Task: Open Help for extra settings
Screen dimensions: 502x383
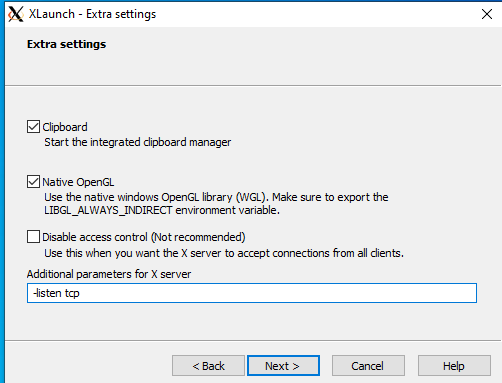Action: pyautogui.click(x=454, y=366)
